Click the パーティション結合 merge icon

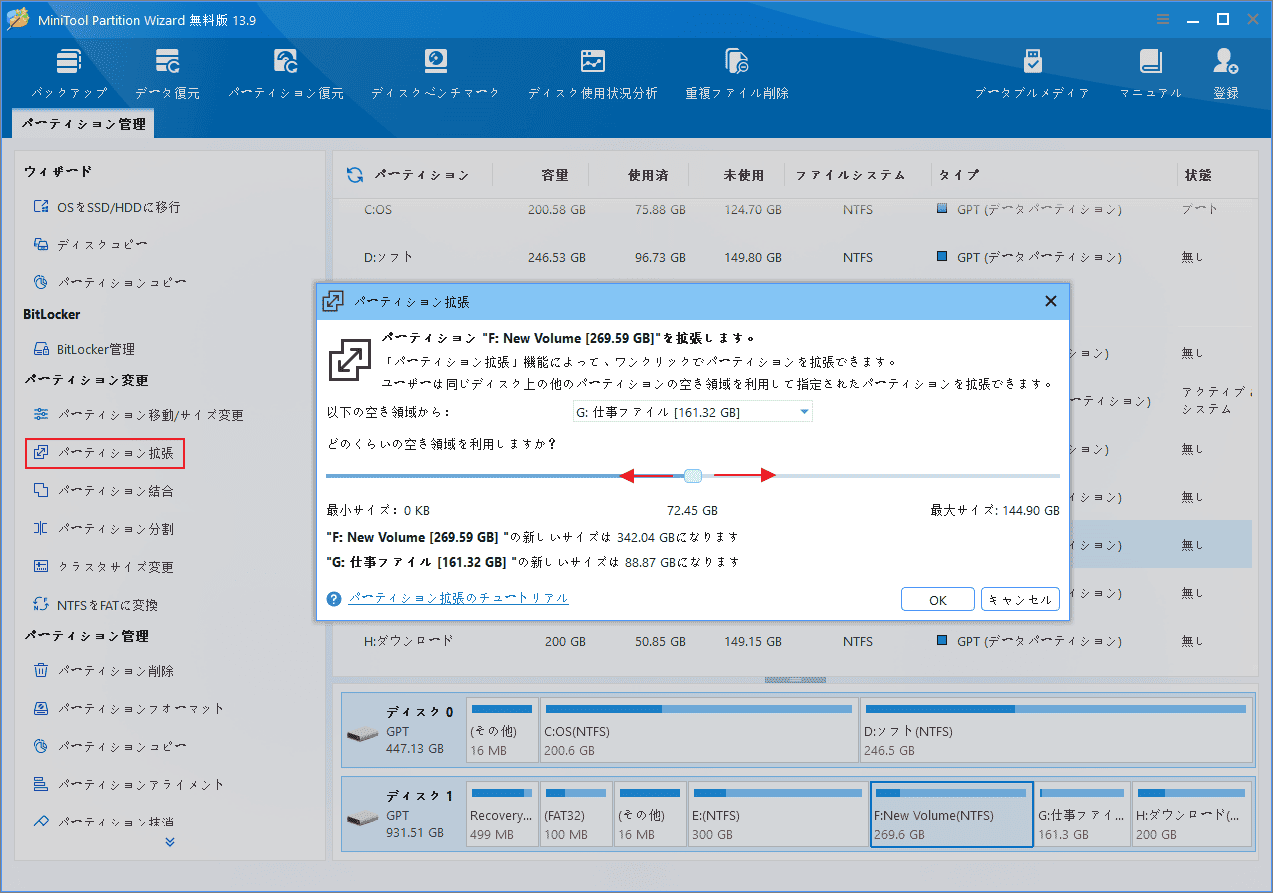tap(41, 491)
